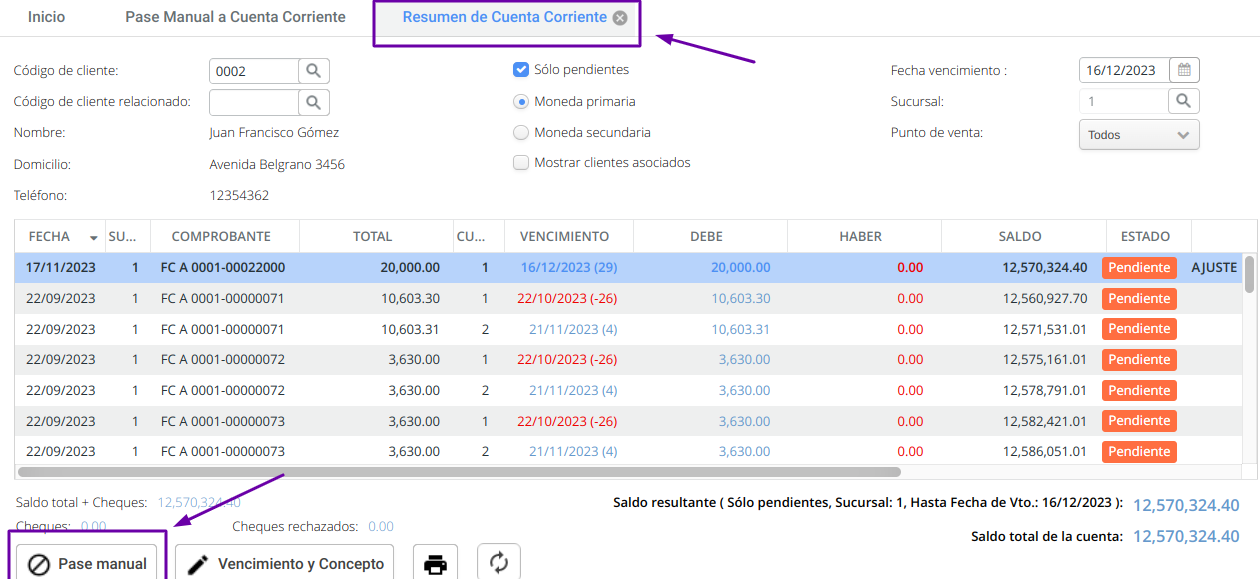The height and width of the screenshot is (579, 1260).
Task: Refresh the list with the reload icon
Action: click(499, 563)
